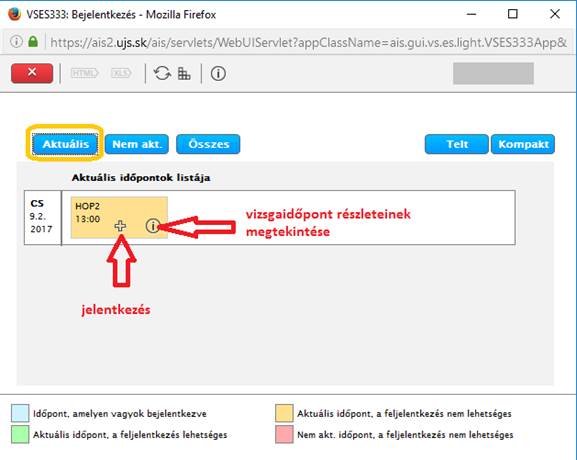Click the green padlock security icon
Image resolution: width=577 pixels, height=460 pixels.
[33, 41]
